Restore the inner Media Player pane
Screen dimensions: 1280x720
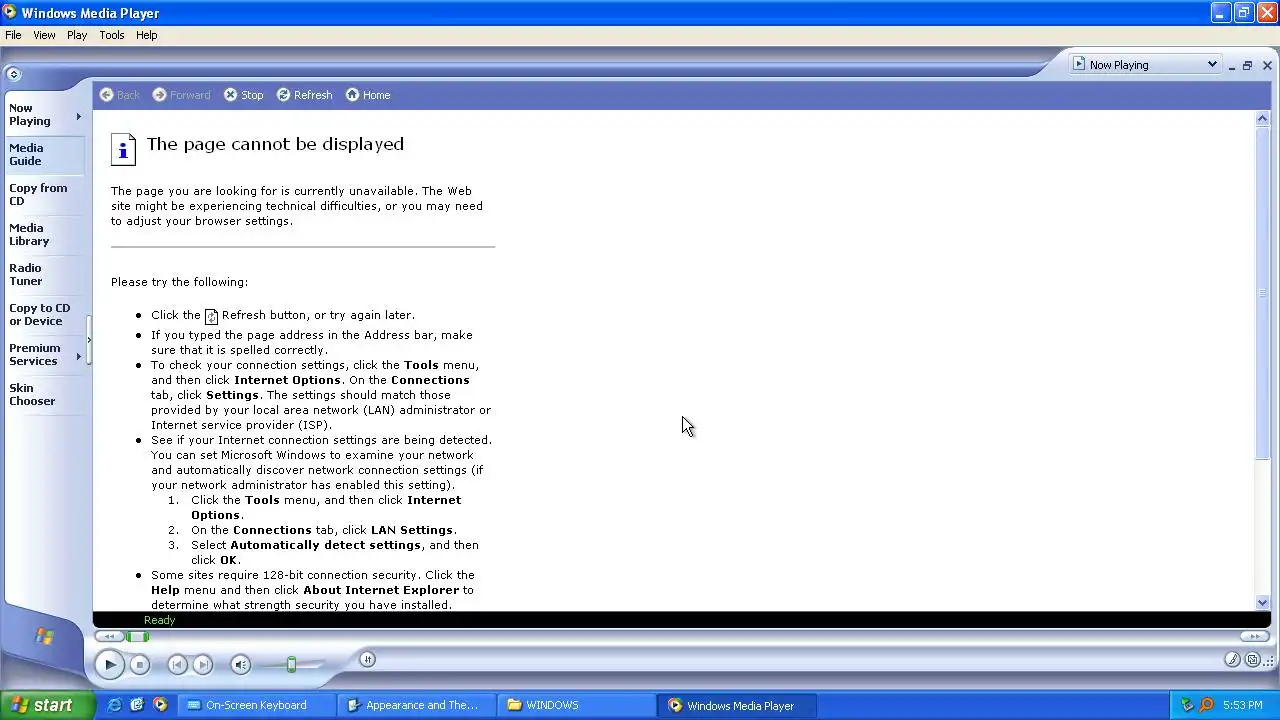click(x=1247, y=66)
